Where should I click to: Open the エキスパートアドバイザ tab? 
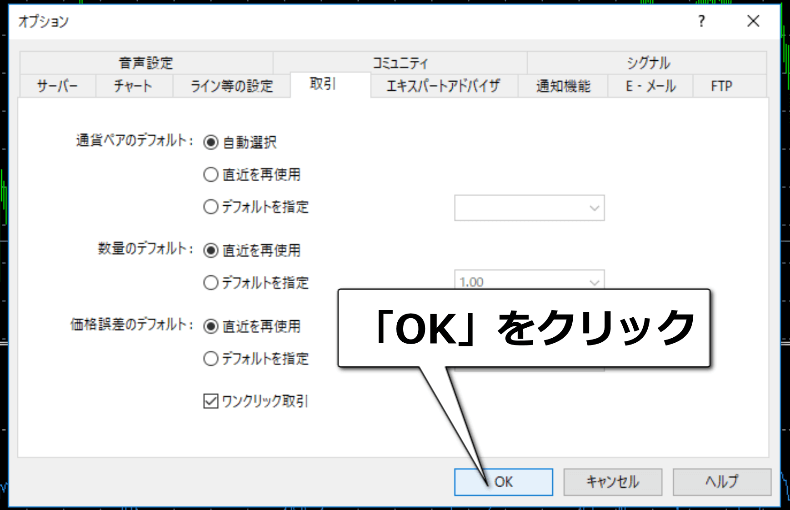tap(443, 86)
